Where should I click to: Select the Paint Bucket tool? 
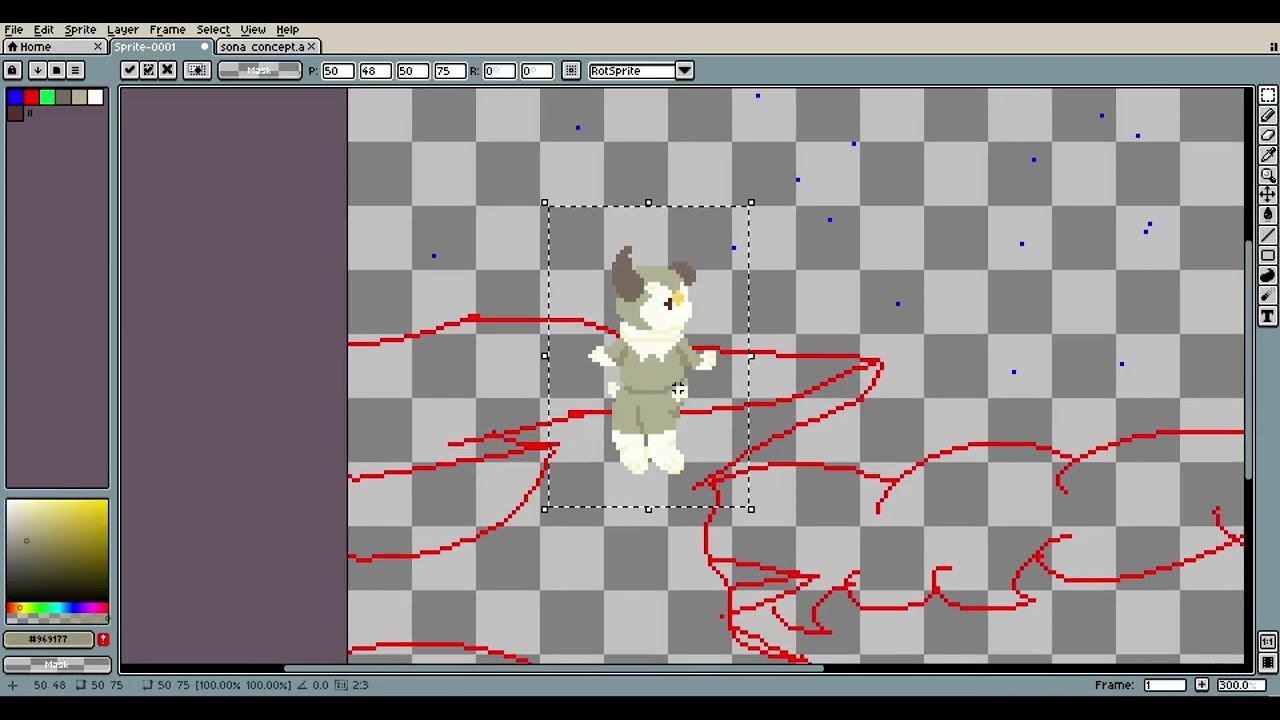[1267, 215]
